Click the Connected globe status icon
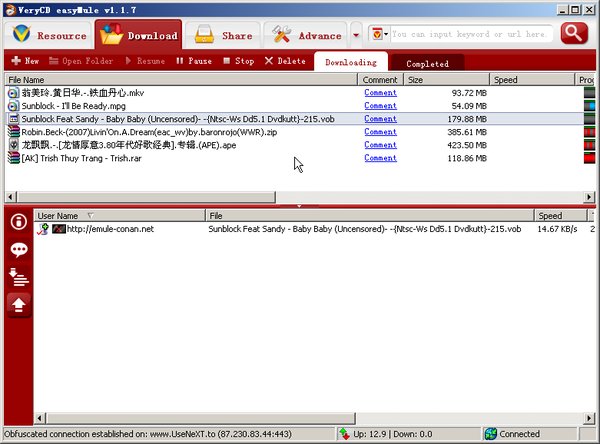The image size is (600, 444). [x=491, y=434]
